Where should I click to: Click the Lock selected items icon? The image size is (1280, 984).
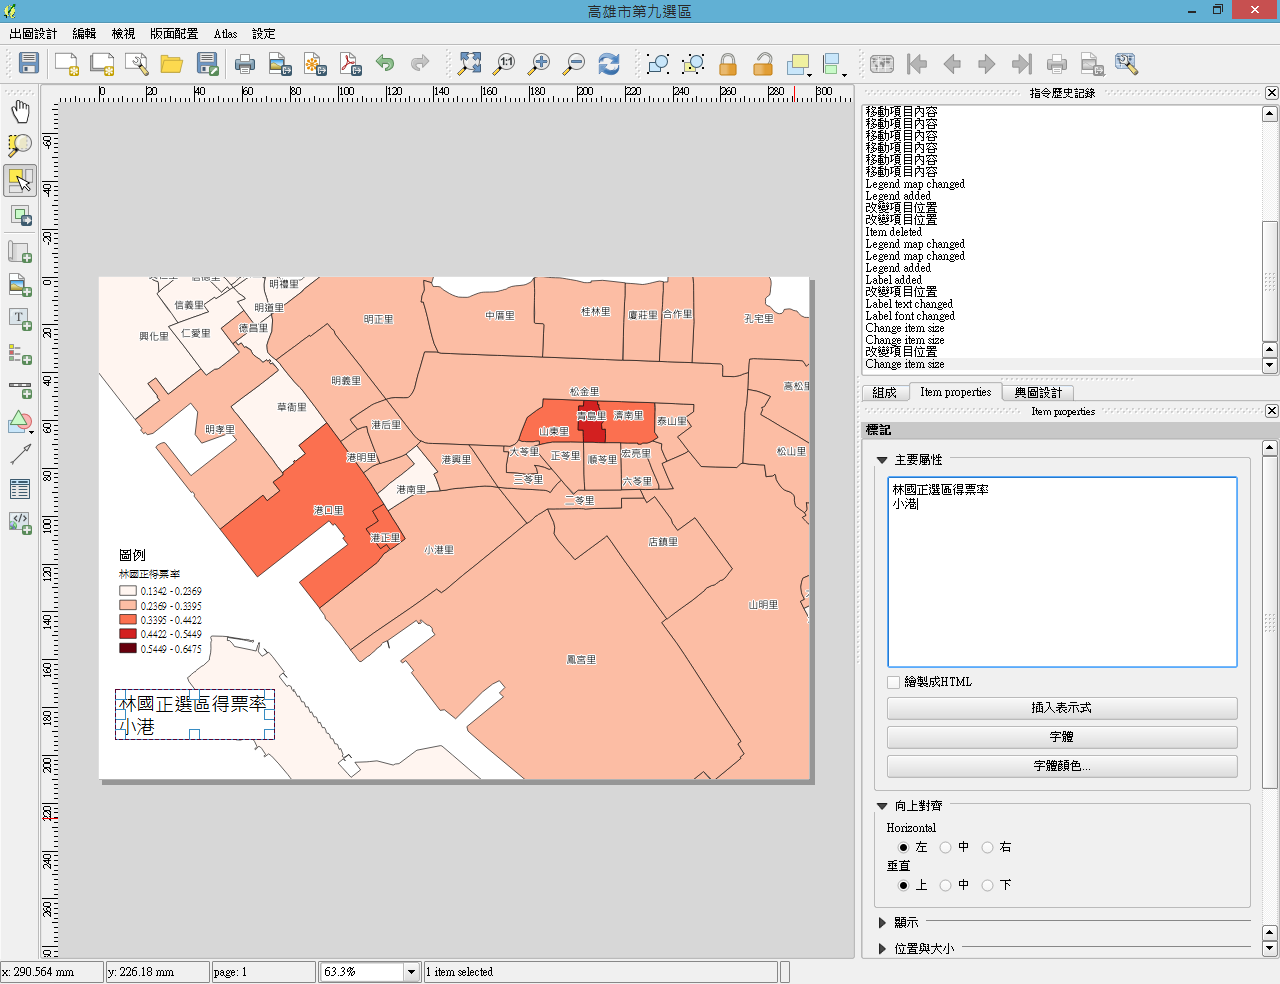click(x=728, y=64)
